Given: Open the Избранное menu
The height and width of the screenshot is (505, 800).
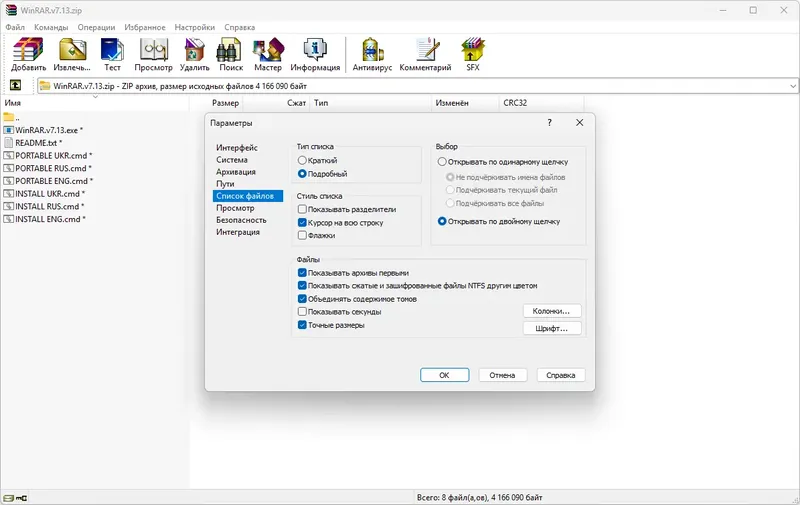Looking at the screenshot, I should point(145,27).
